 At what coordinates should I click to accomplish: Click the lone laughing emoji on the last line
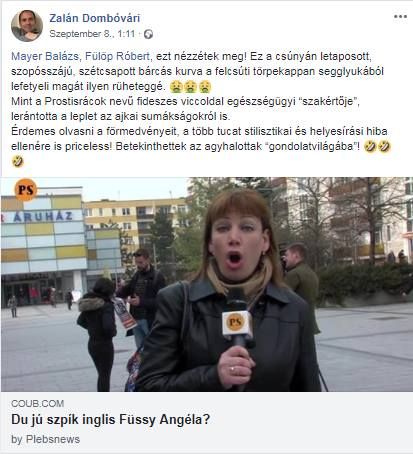click(17, 161)
